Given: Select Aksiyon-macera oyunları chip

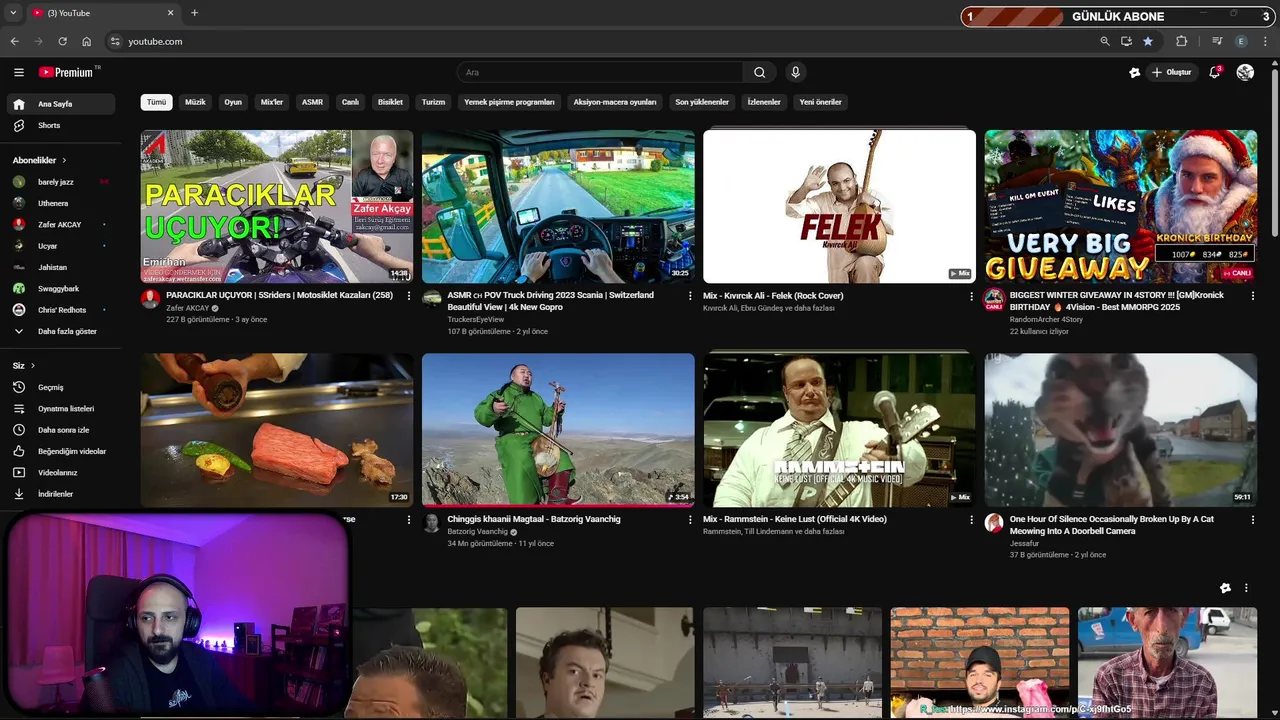Looking at the screenshot, I should [x=615, y=102].
